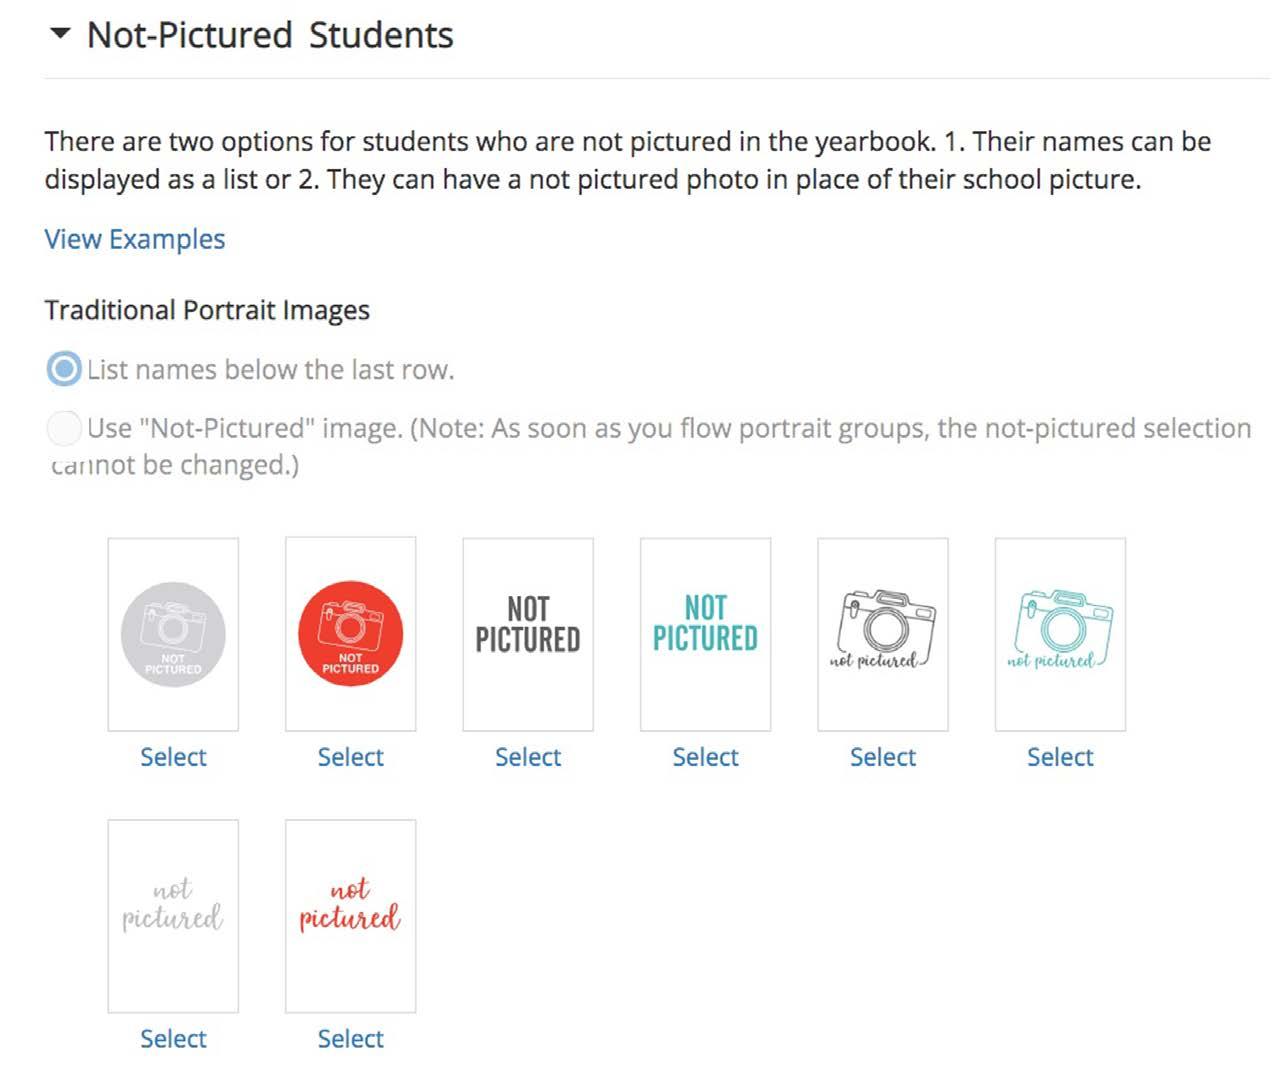
Task: Click the gray circle camera not-pictured image
Action: point(173,635)
